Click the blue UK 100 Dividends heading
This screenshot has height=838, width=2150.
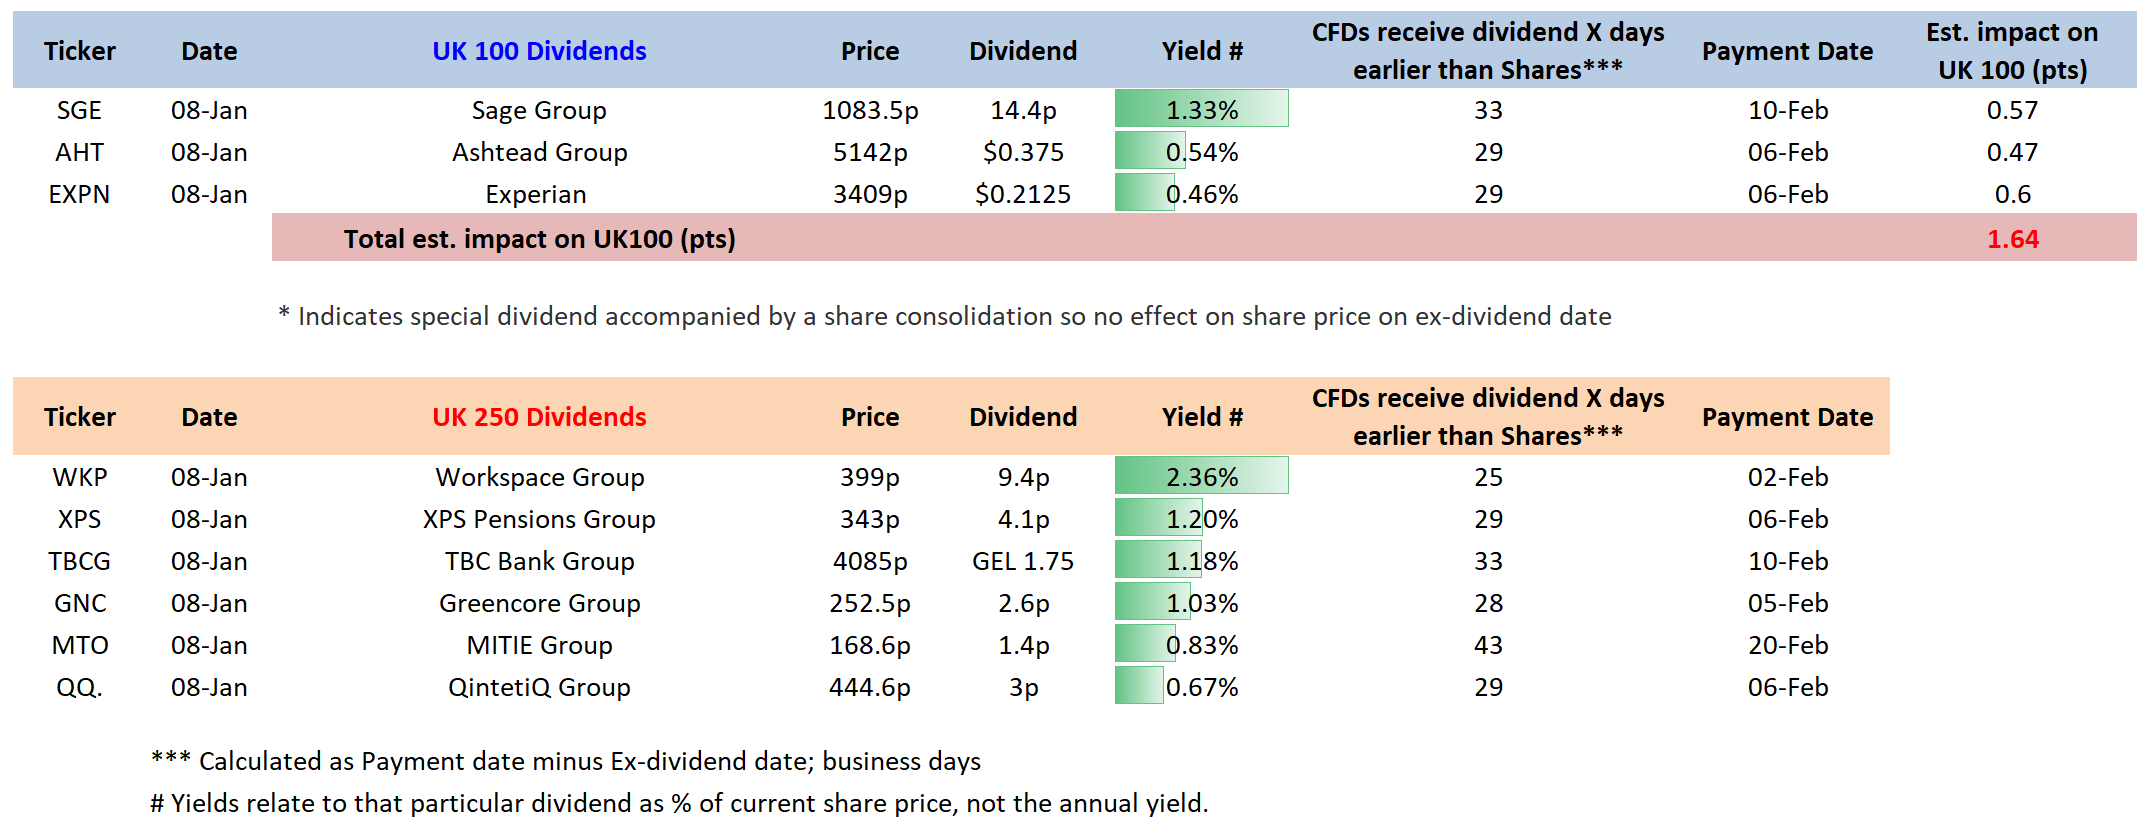[539, 51]
